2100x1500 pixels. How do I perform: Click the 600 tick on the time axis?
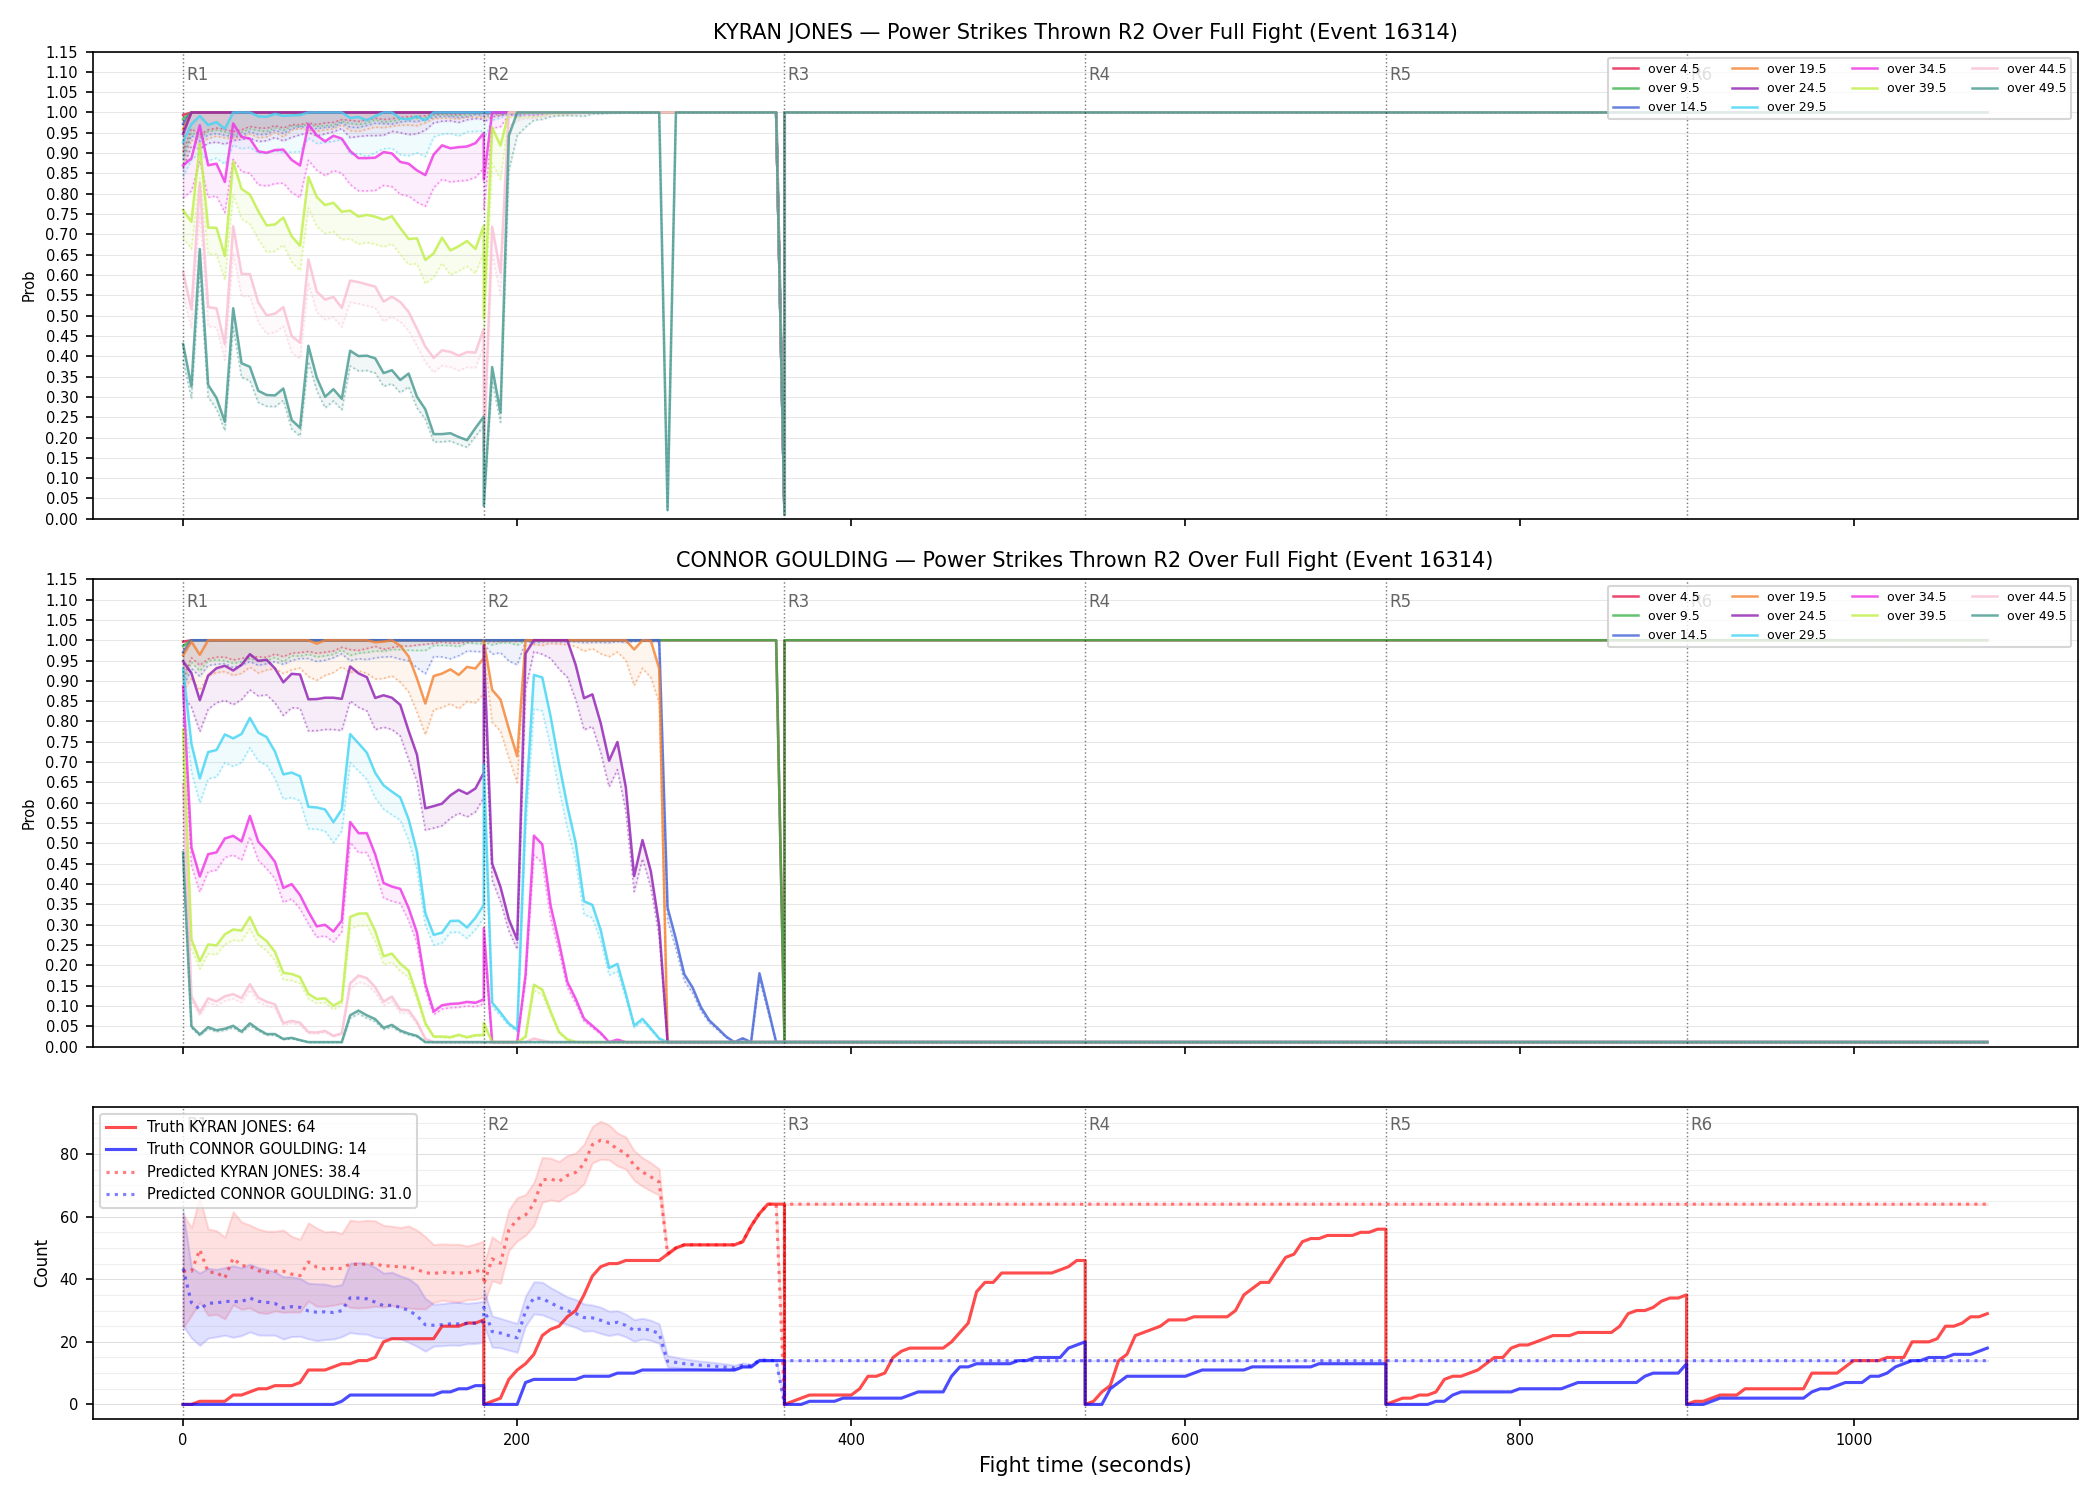coord(1185,1439)
